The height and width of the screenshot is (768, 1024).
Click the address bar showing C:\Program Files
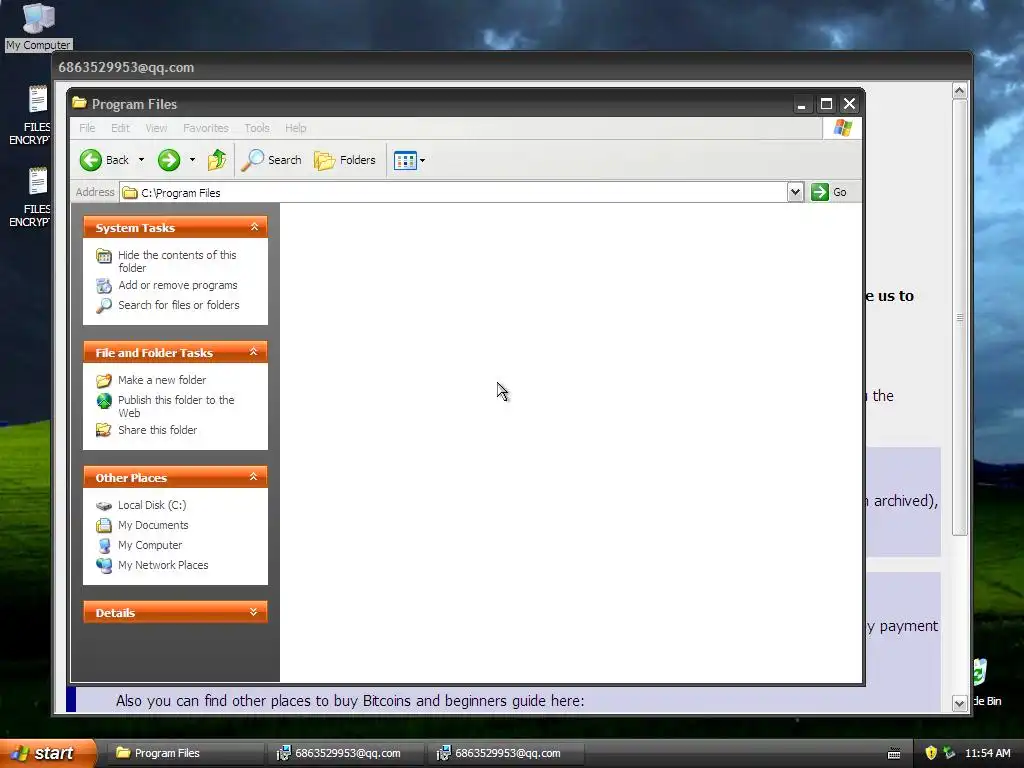(x=454, y=193)
